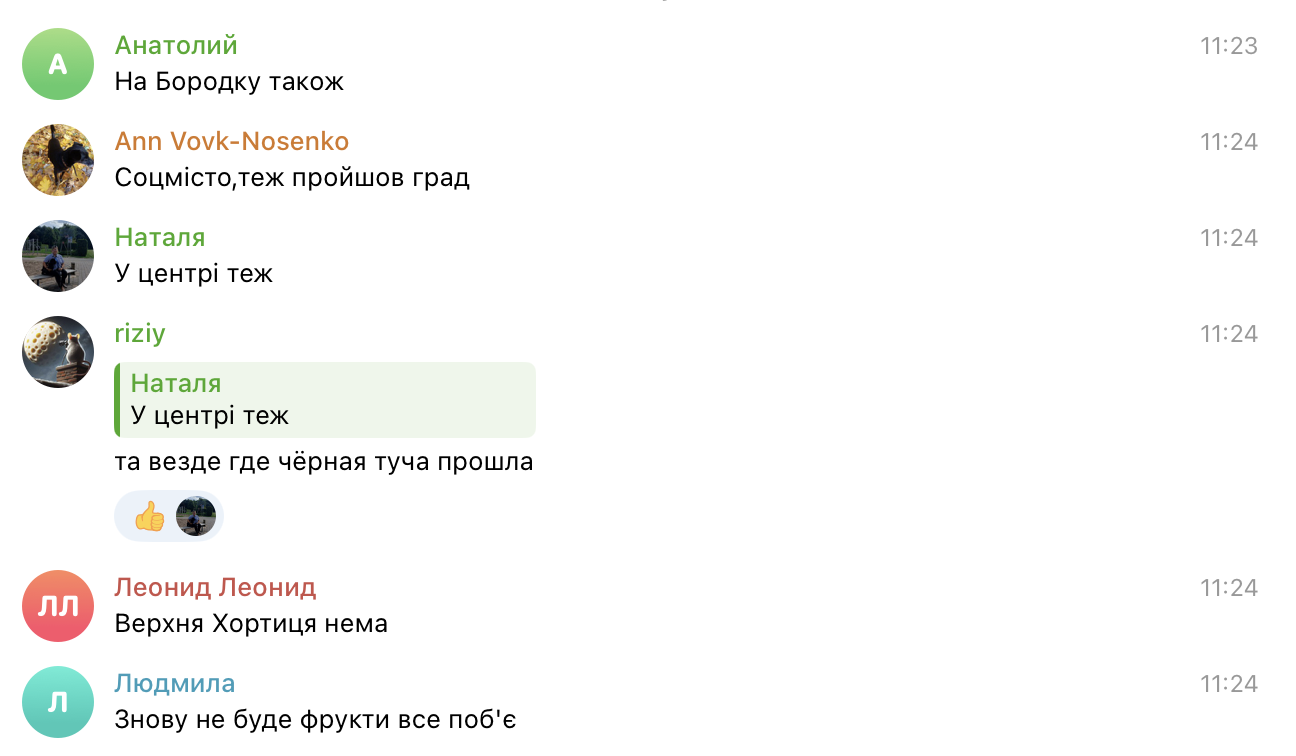The width and height of the screenshot is (1296, 756).
Task: Click message 'та везде где чёрная туча прошла'
Action: tap(324, 462)
